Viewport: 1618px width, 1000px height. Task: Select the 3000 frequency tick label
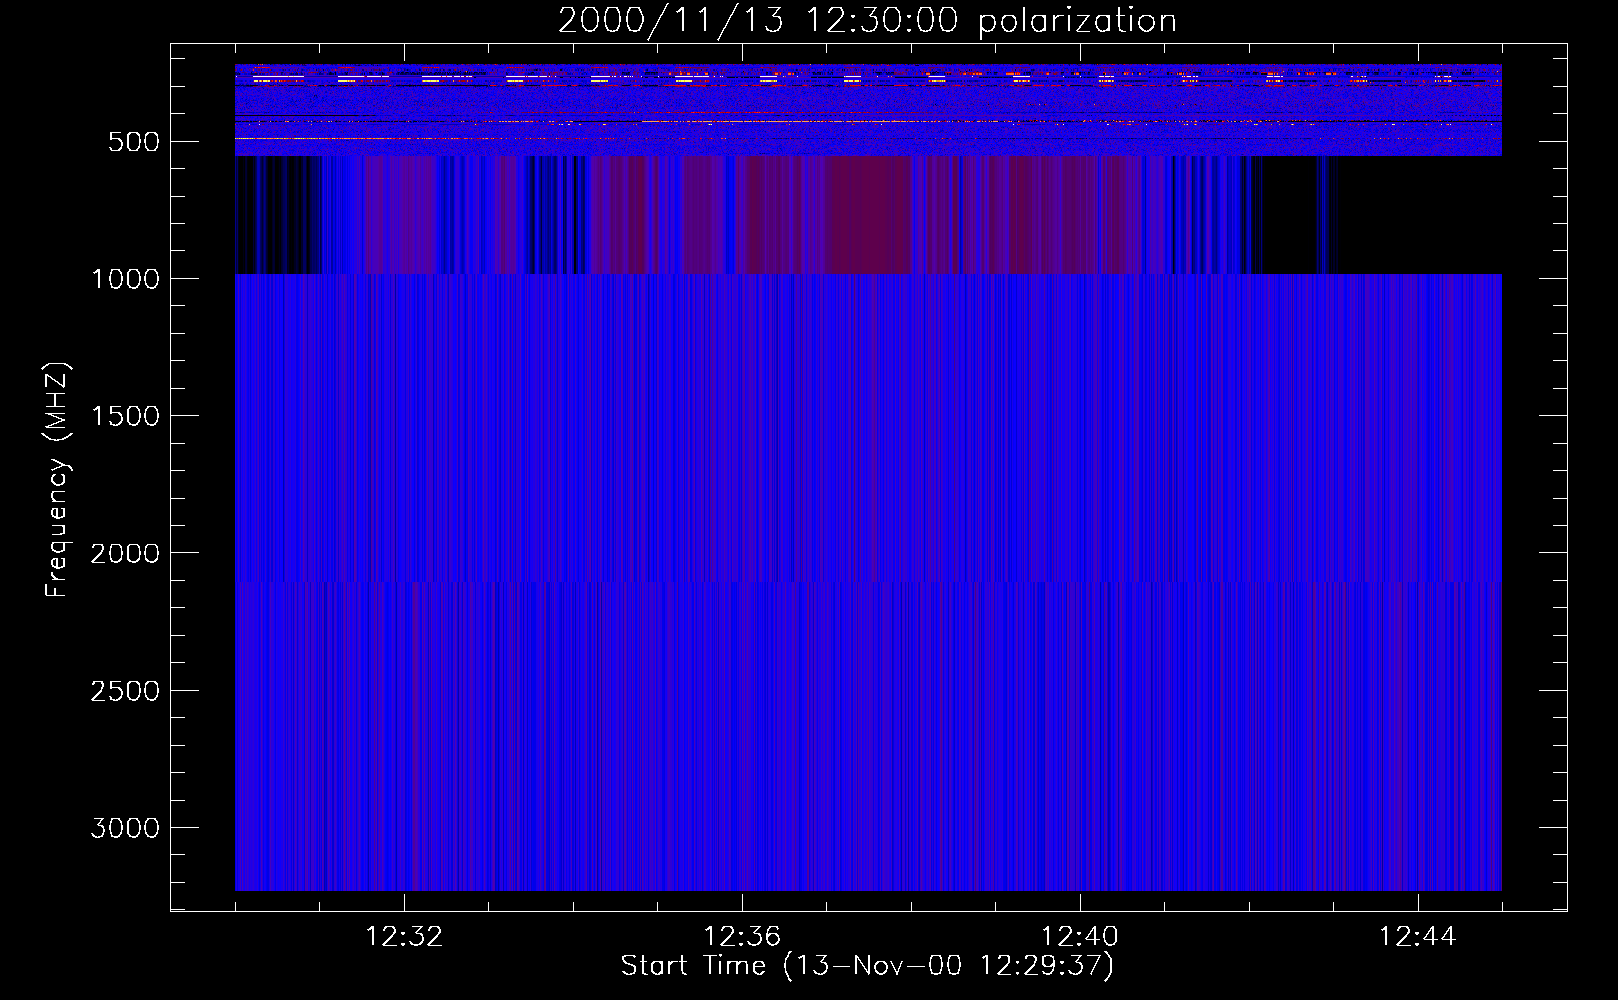coord(125,828)
